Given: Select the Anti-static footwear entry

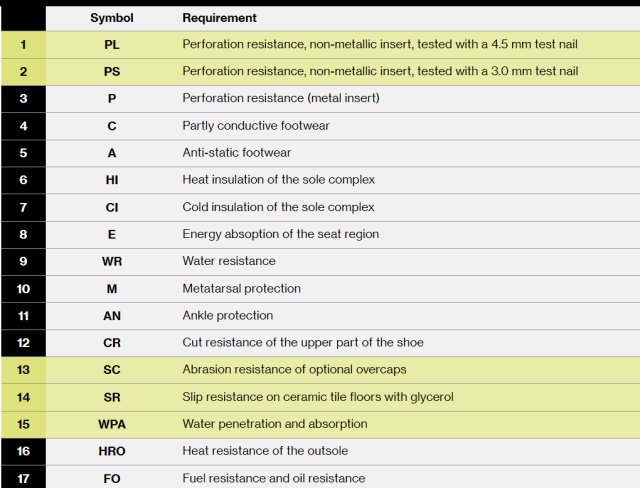Looking at the screenshot, I should (x=237, y=153).
